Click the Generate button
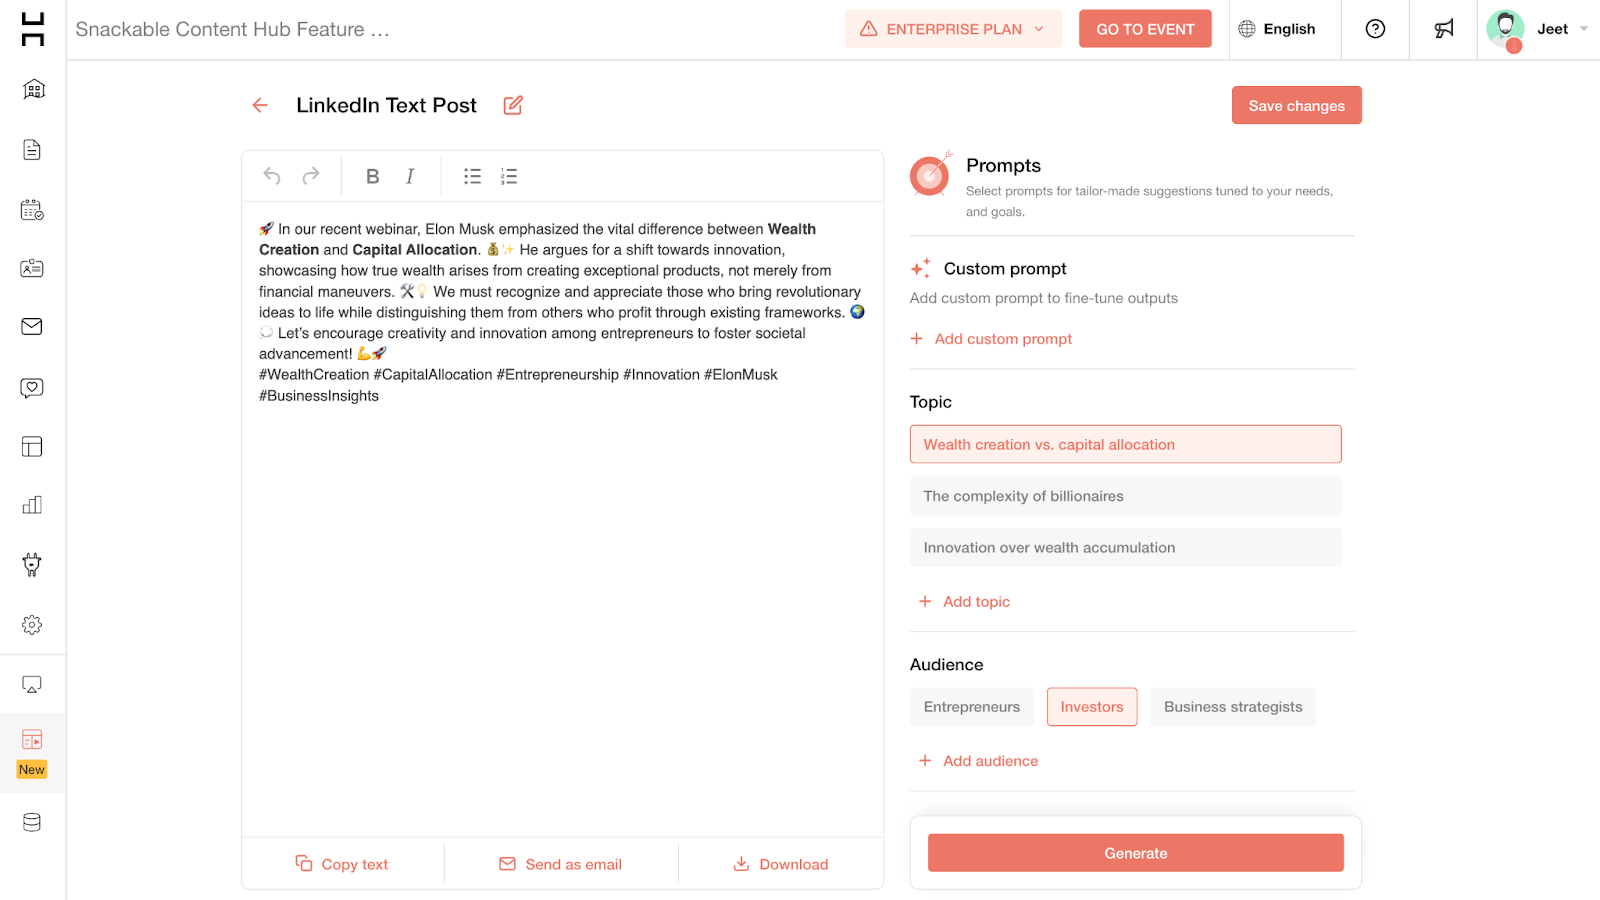The width and height of the screenshot is (1600, 900). click(1136, 853)
